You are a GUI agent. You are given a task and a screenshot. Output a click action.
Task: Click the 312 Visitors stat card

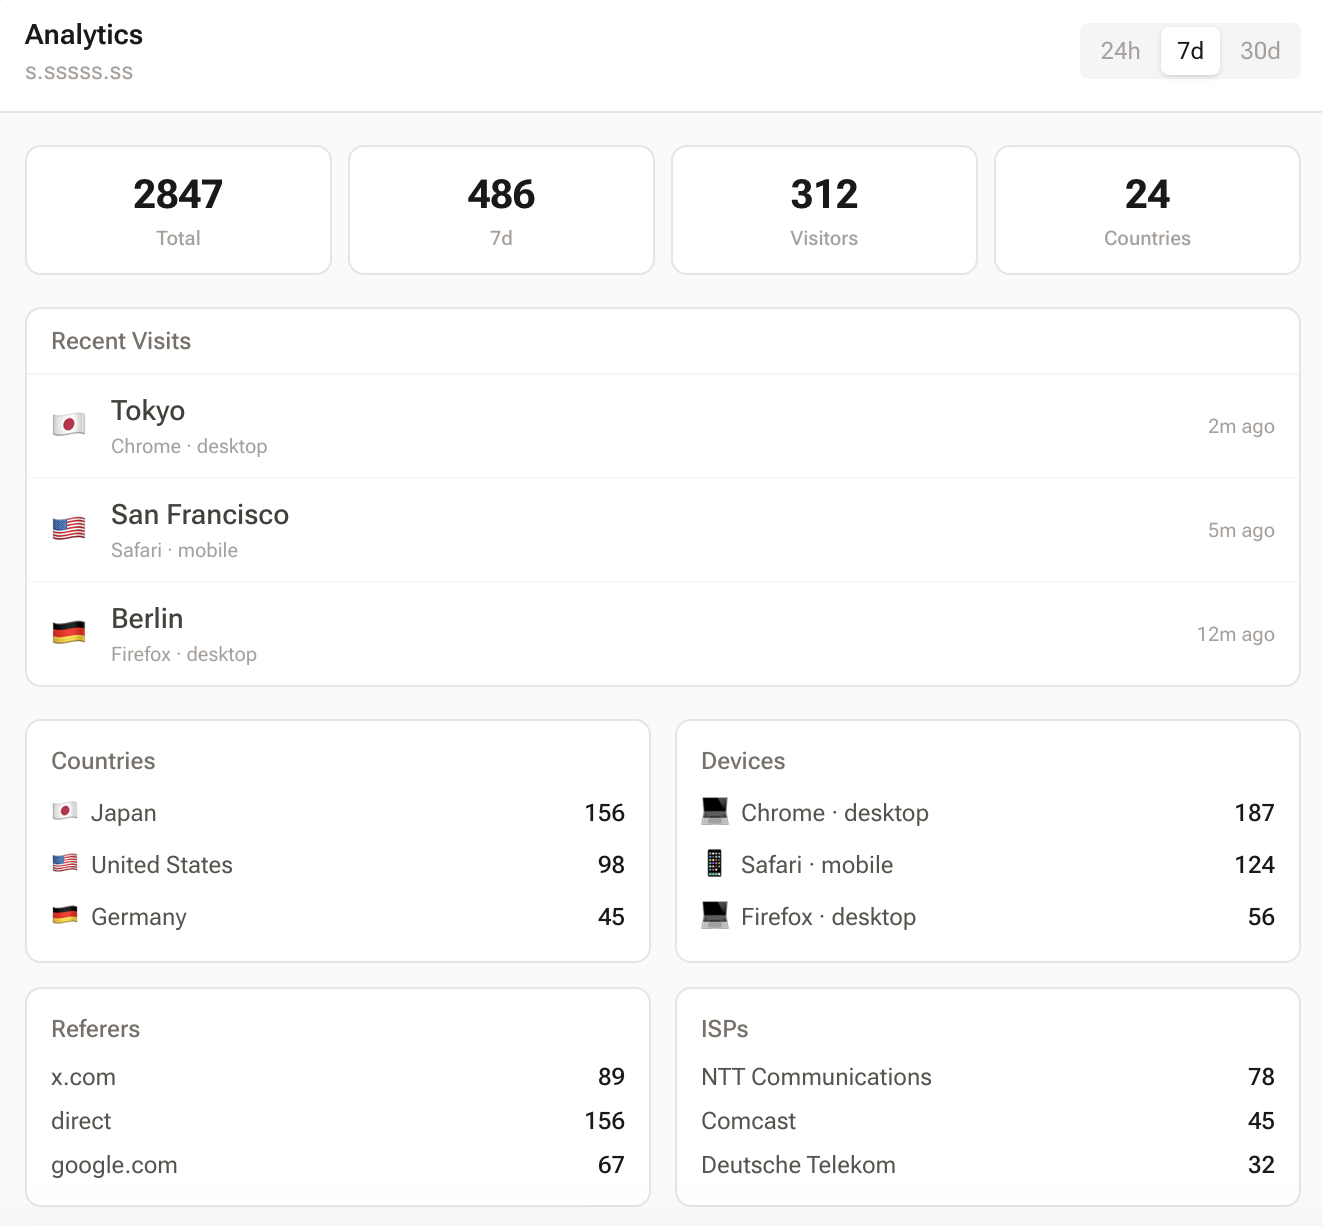point(824,210)
